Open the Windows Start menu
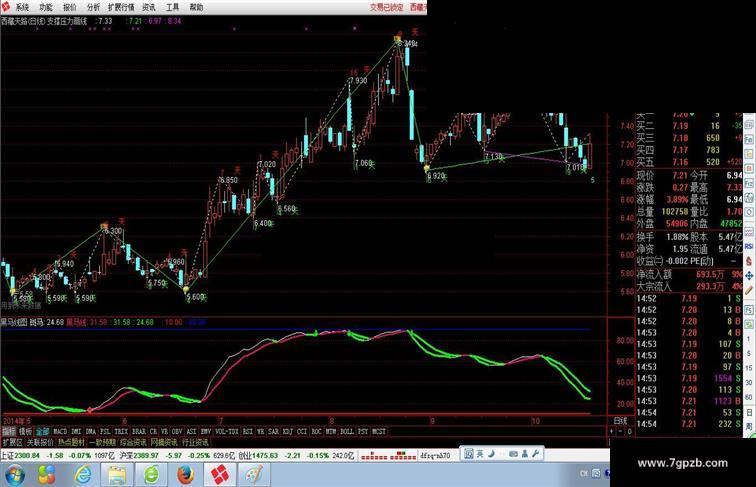Screen dimensions: 756x487 click(x=14, y=475)
